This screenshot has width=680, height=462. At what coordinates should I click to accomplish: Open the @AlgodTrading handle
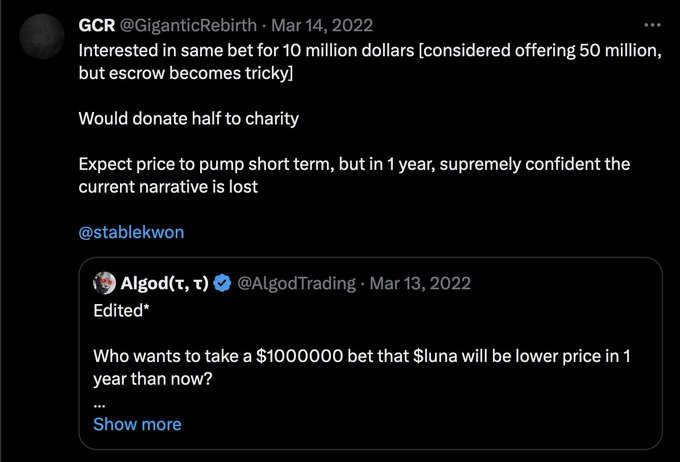pyautogui.click(x=295, y=283)
